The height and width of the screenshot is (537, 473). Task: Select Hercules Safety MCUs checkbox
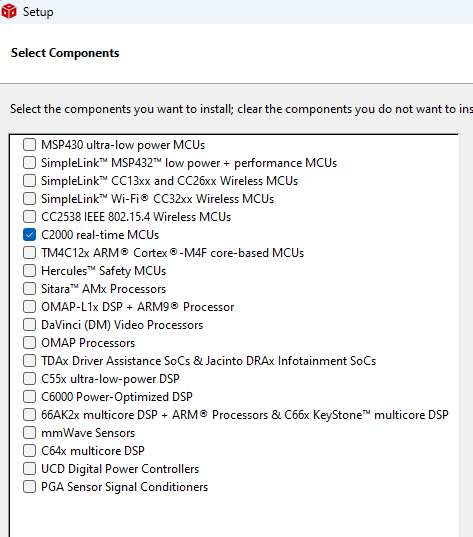tap(29, 271)
